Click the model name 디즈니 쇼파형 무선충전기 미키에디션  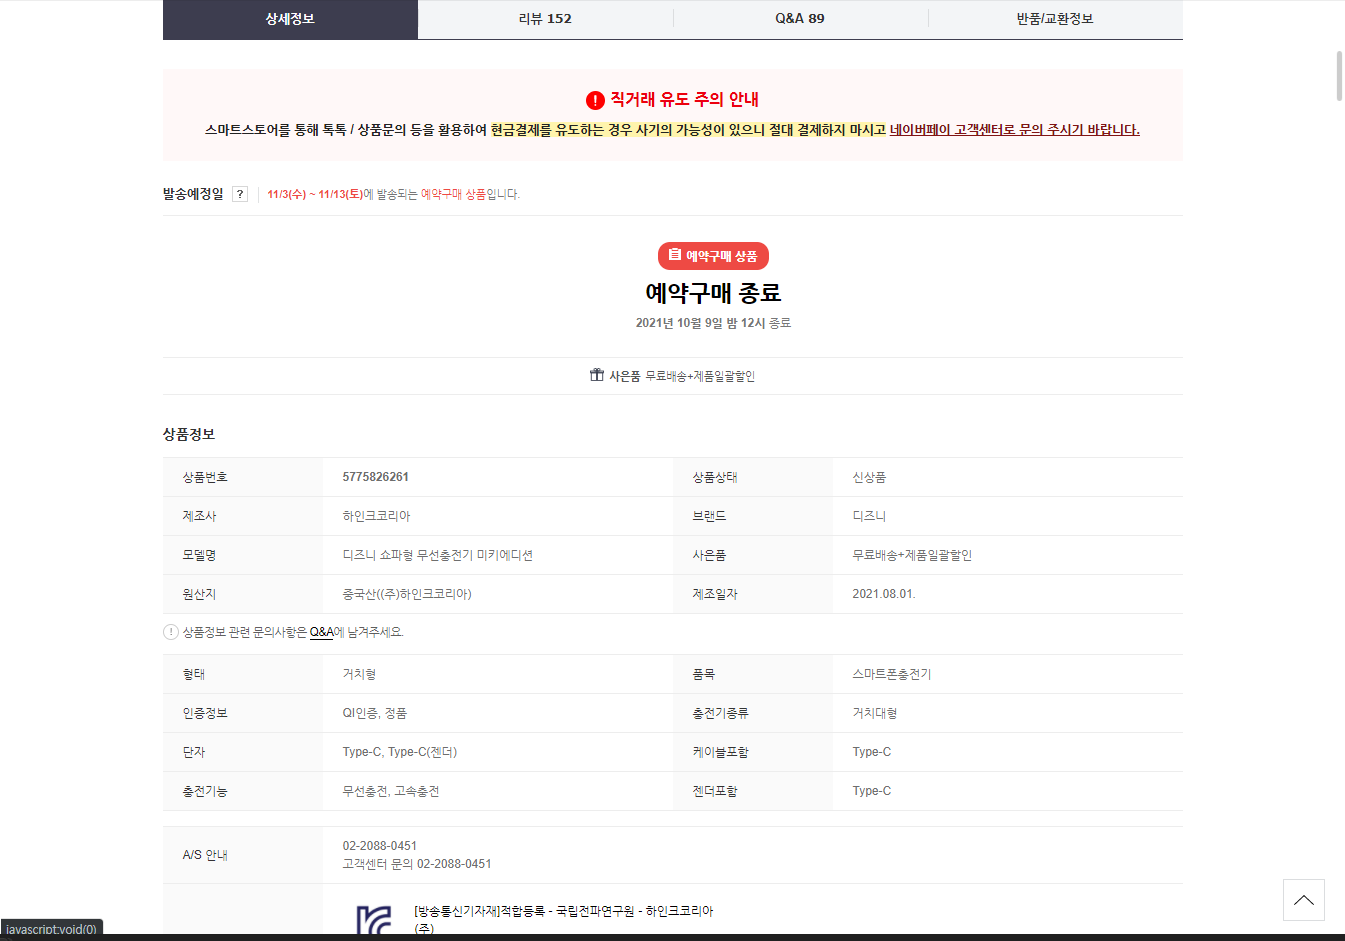[x=437, y=555]
